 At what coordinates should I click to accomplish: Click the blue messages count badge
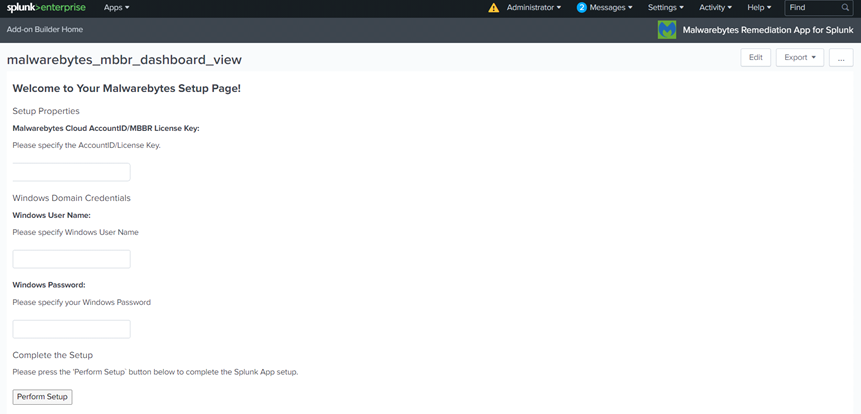coord(582,8)
